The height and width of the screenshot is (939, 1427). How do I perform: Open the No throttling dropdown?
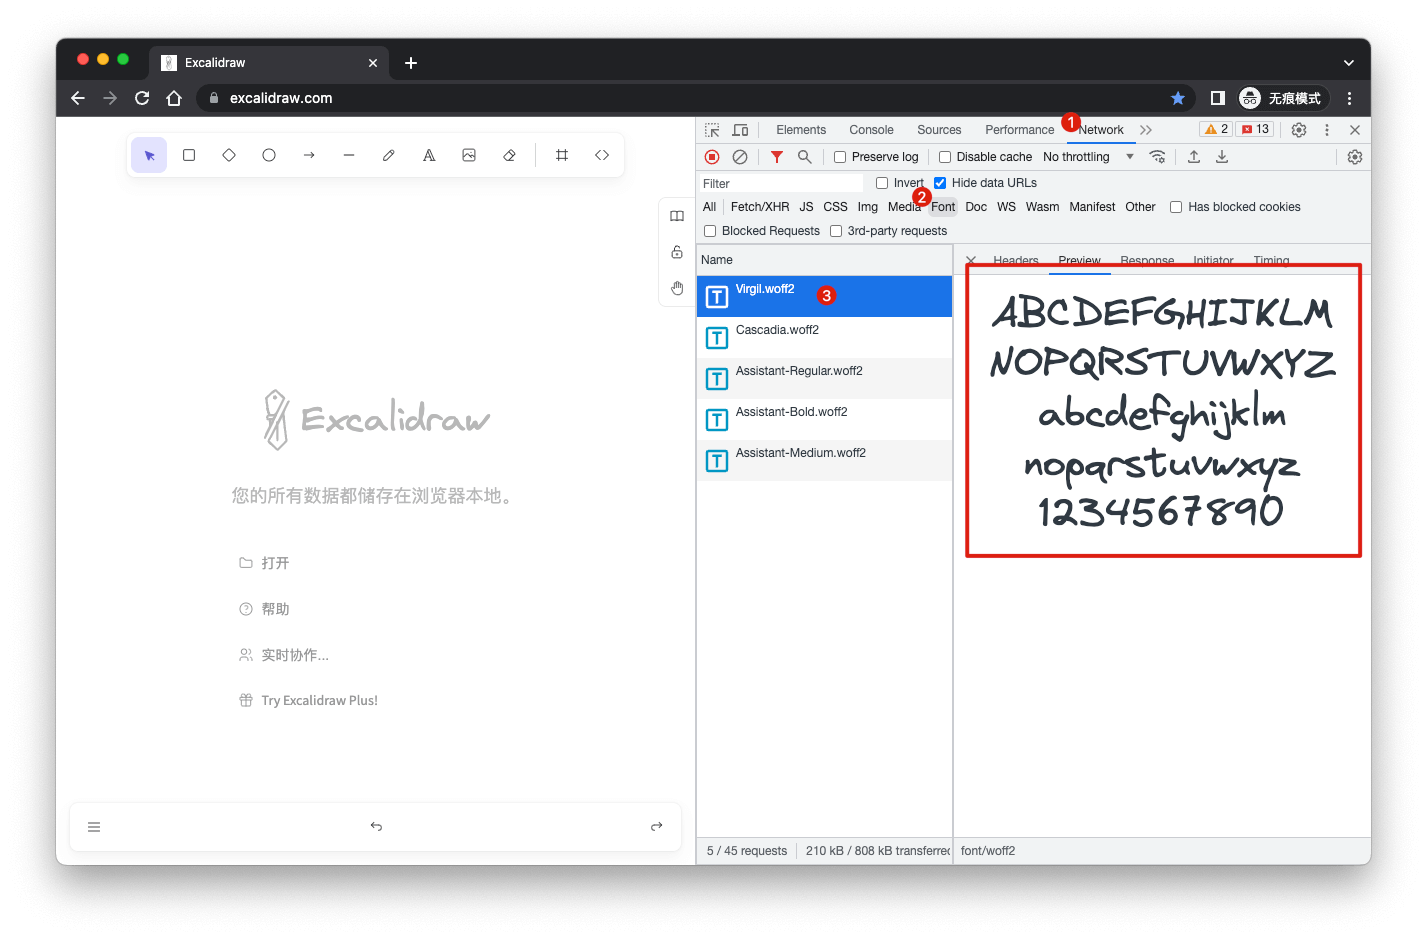pyautogui.click(x=1088, y=157)
